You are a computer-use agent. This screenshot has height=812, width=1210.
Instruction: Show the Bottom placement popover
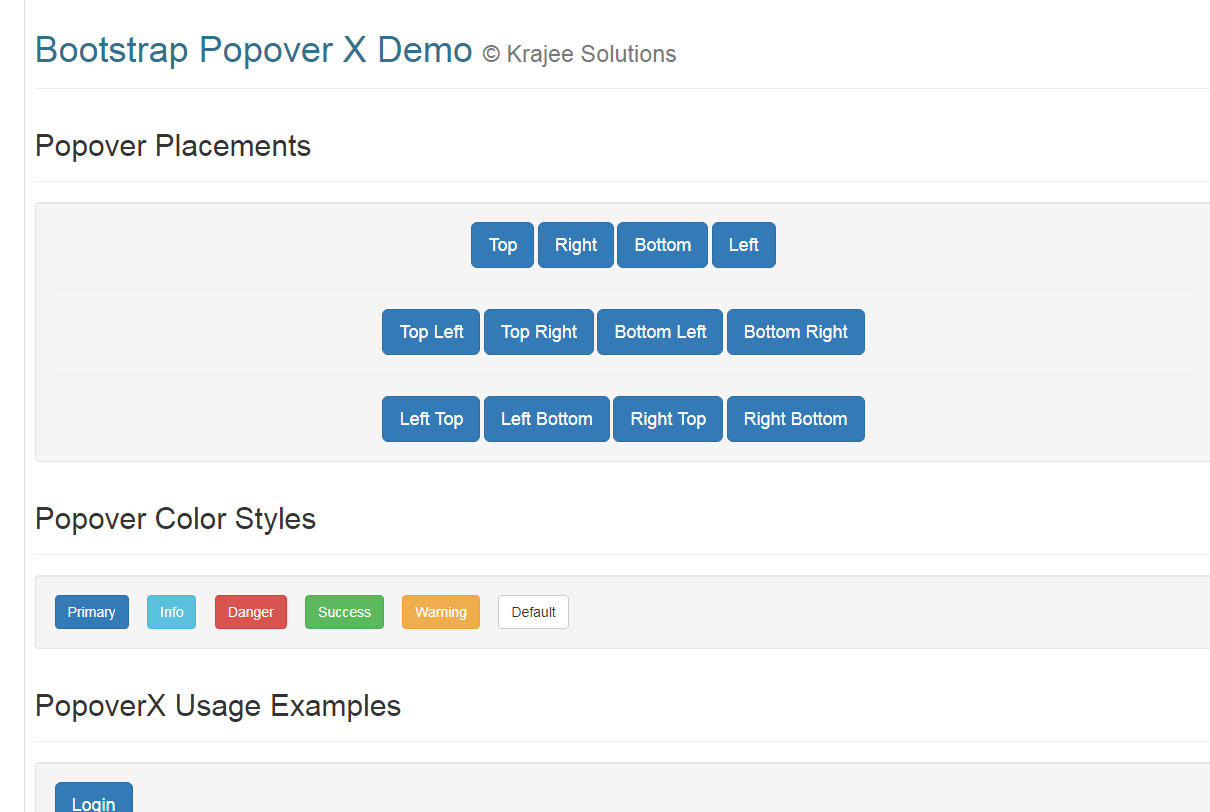click(662, 245)
